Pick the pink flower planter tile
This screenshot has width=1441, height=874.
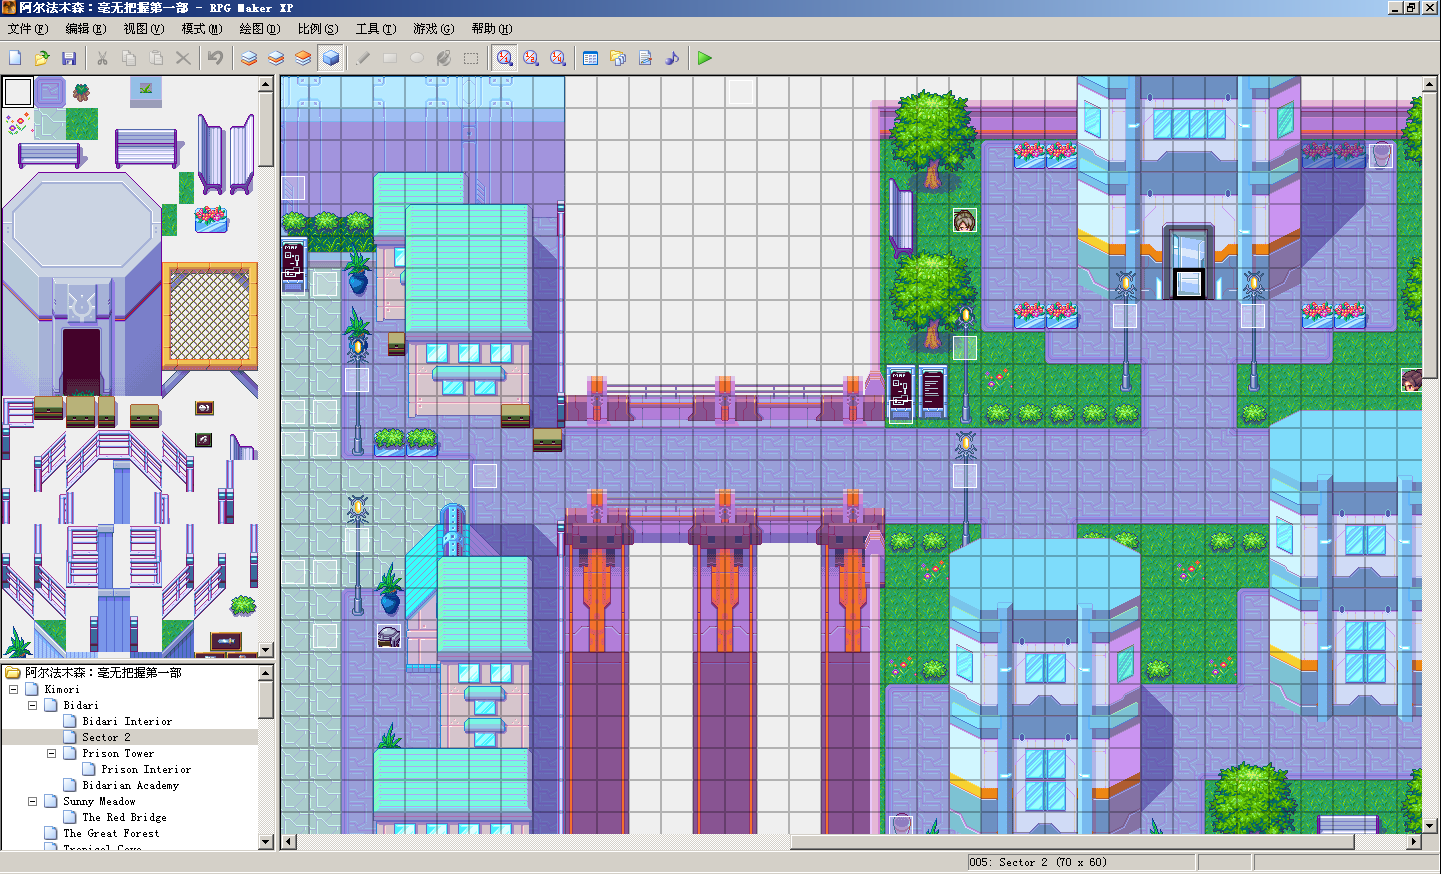click(211, 219)
